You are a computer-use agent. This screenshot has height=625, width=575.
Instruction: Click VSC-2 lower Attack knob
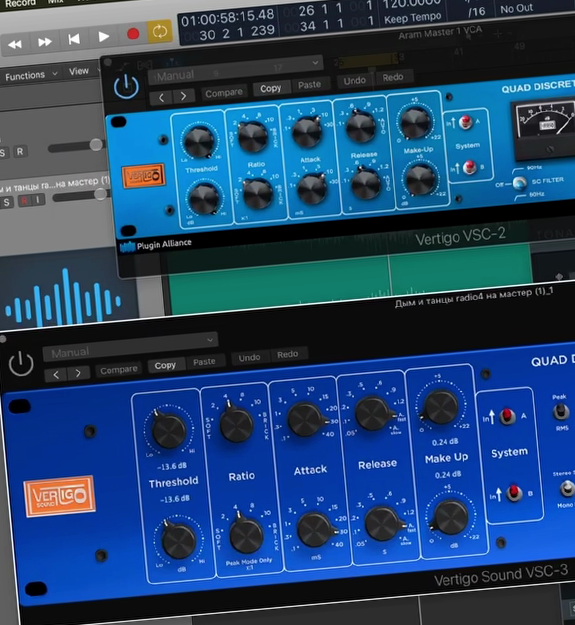click(312, 189)
